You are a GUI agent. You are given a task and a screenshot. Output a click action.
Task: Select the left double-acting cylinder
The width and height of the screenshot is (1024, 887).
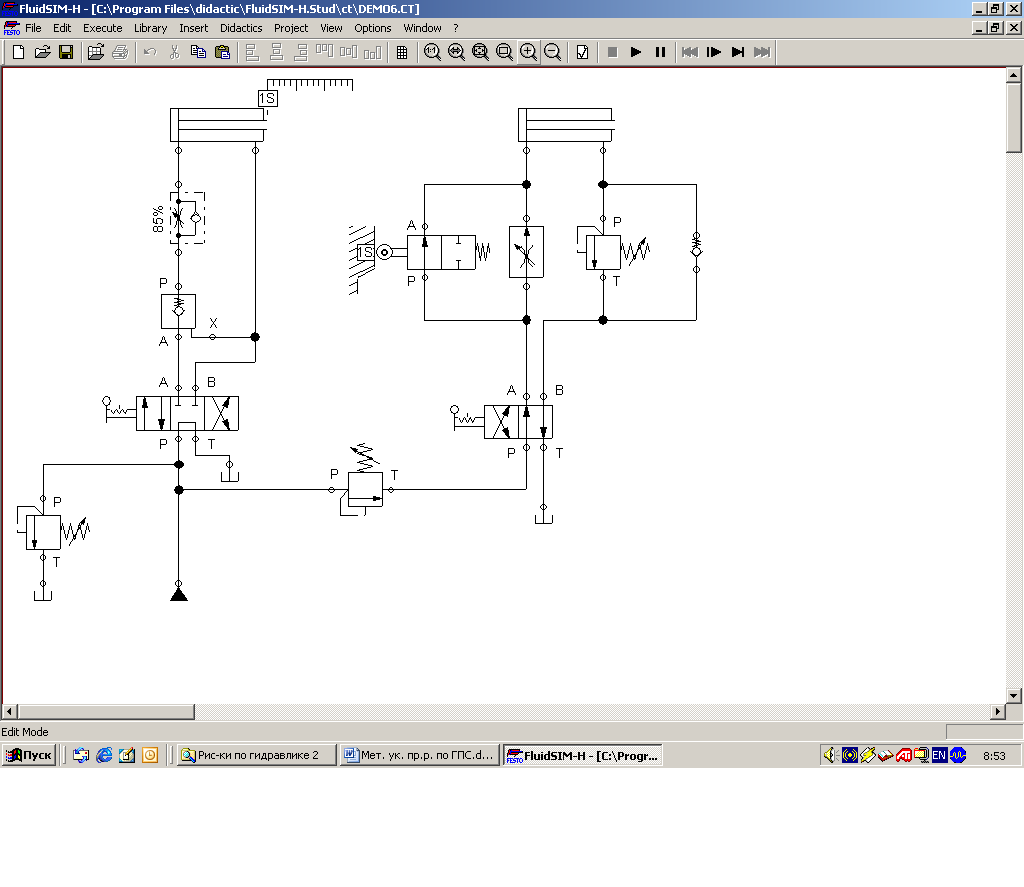pyautogui.click(x=219, y=125)
